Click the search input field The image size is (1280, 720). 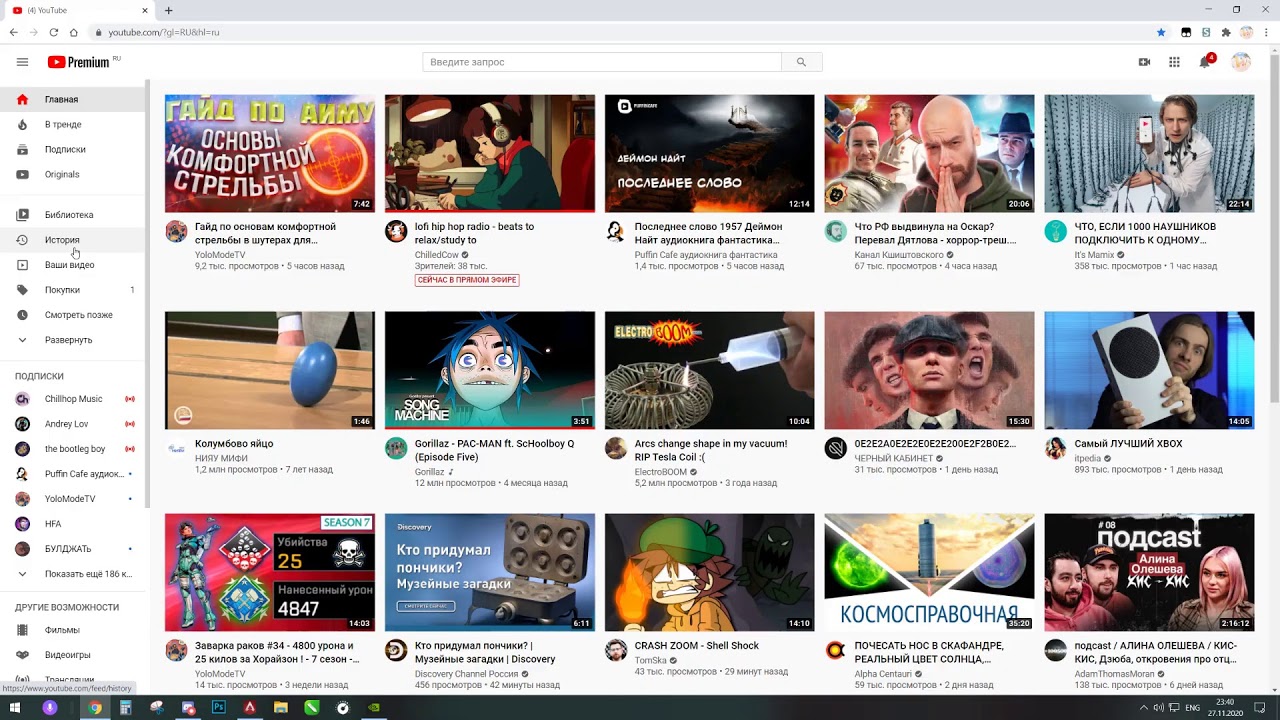(x=602, y=62)
